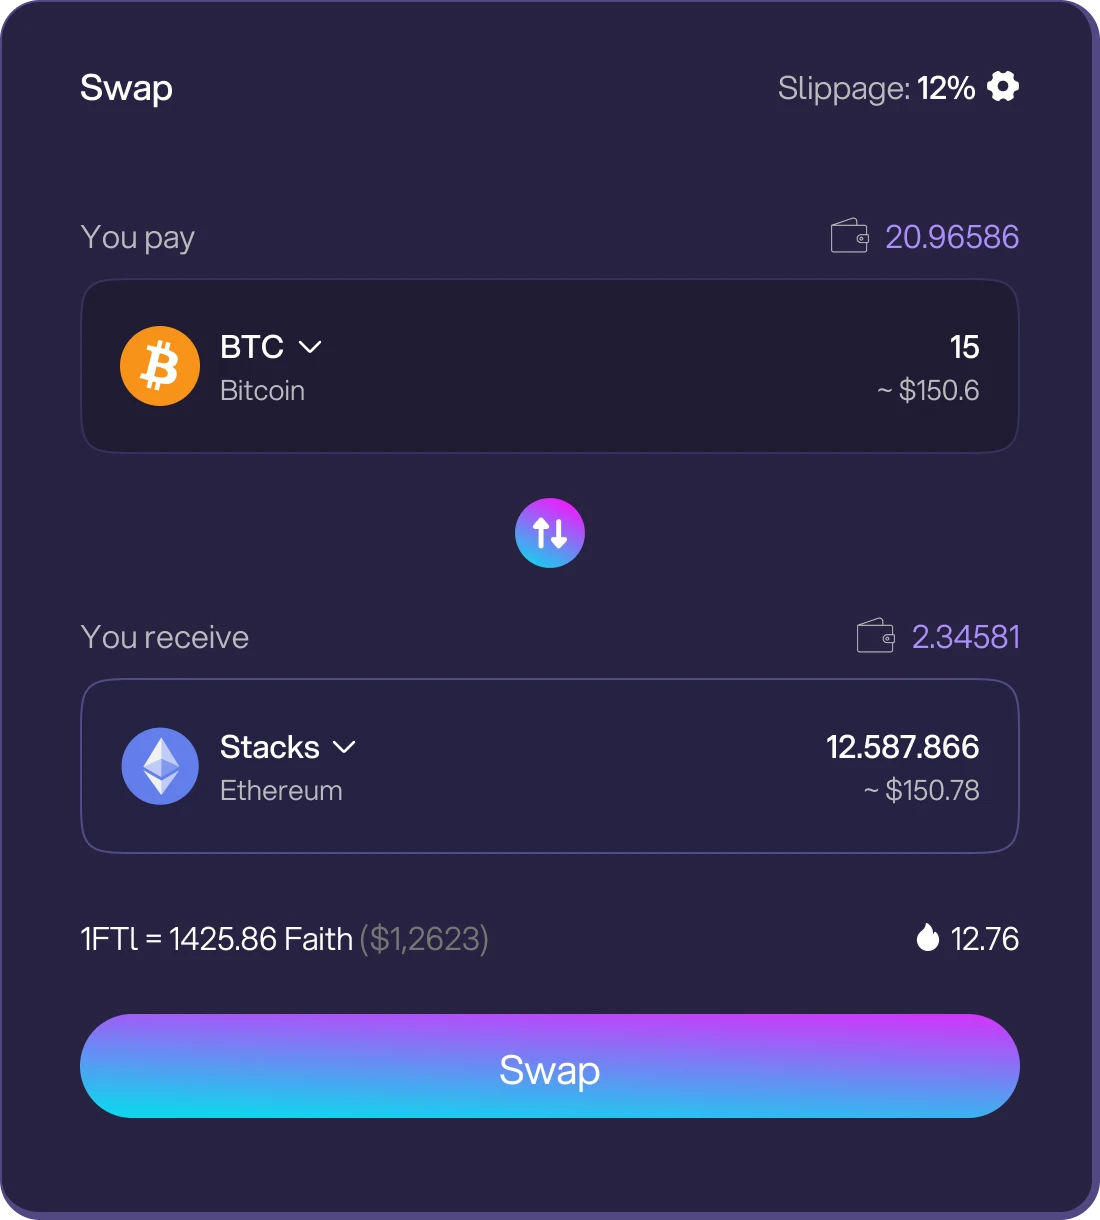Expand the Stacks token dropdown chevron
Viewport: 1100px width, 1220px height.
tap(344, 747)
